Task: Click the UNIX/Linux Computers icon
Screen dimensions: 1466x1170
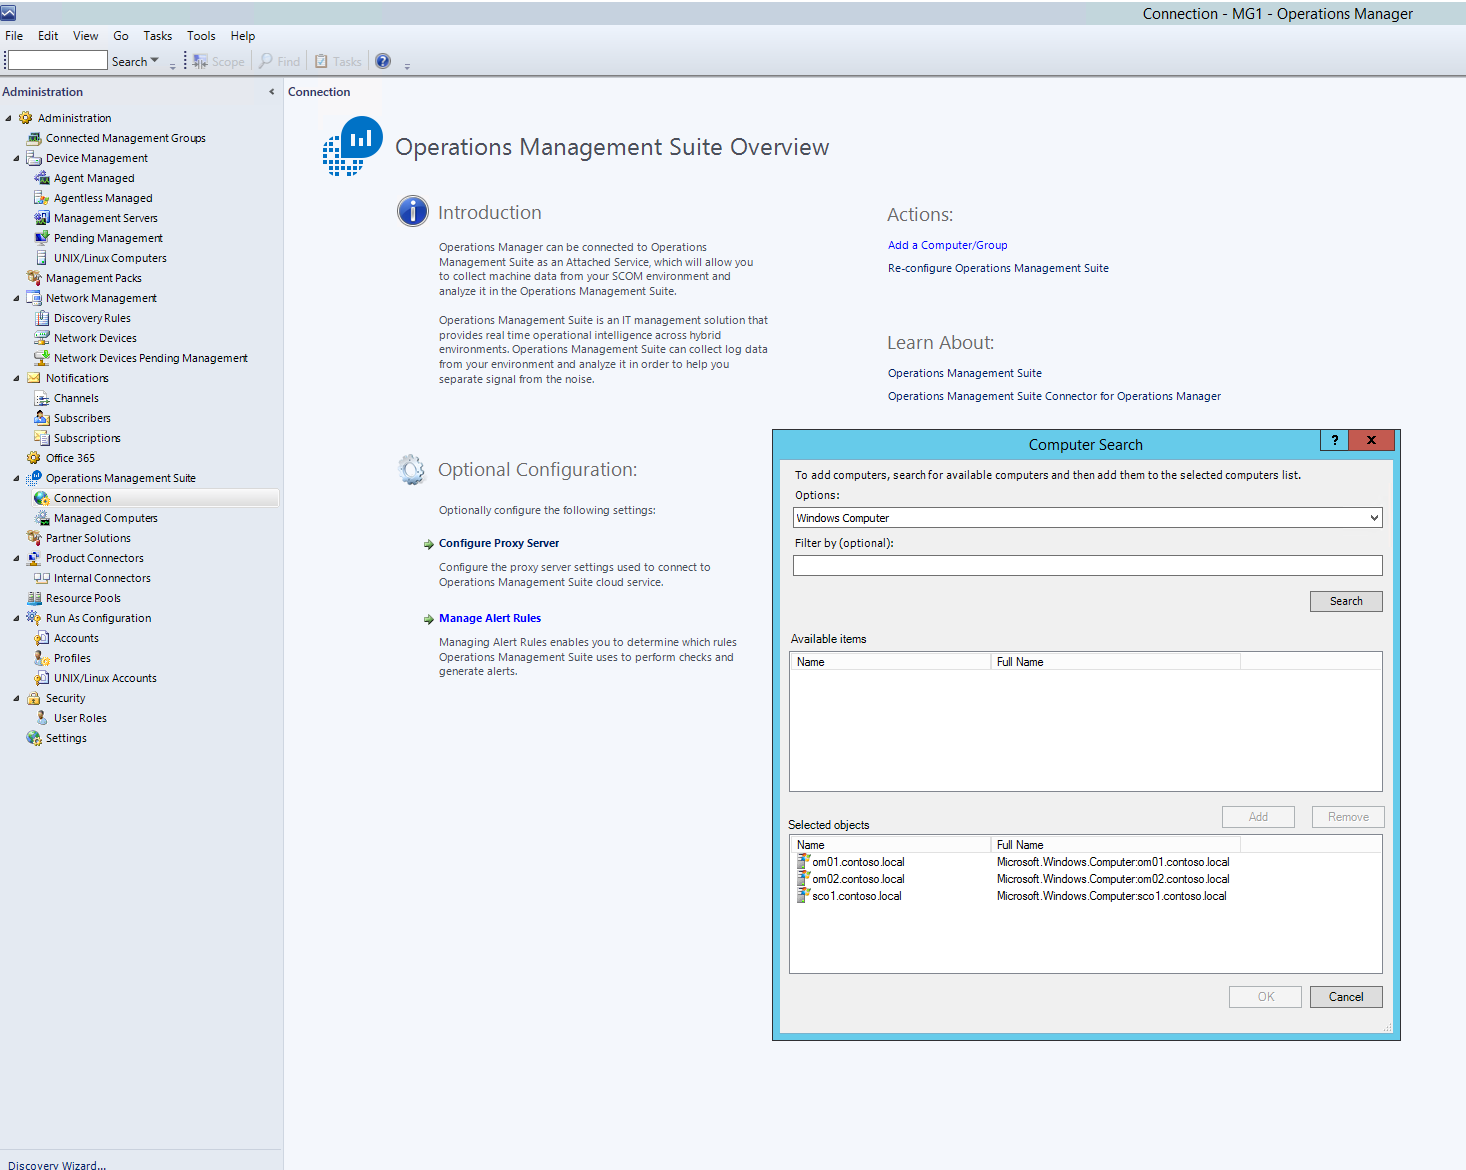Action: click(x=42, y=258)
